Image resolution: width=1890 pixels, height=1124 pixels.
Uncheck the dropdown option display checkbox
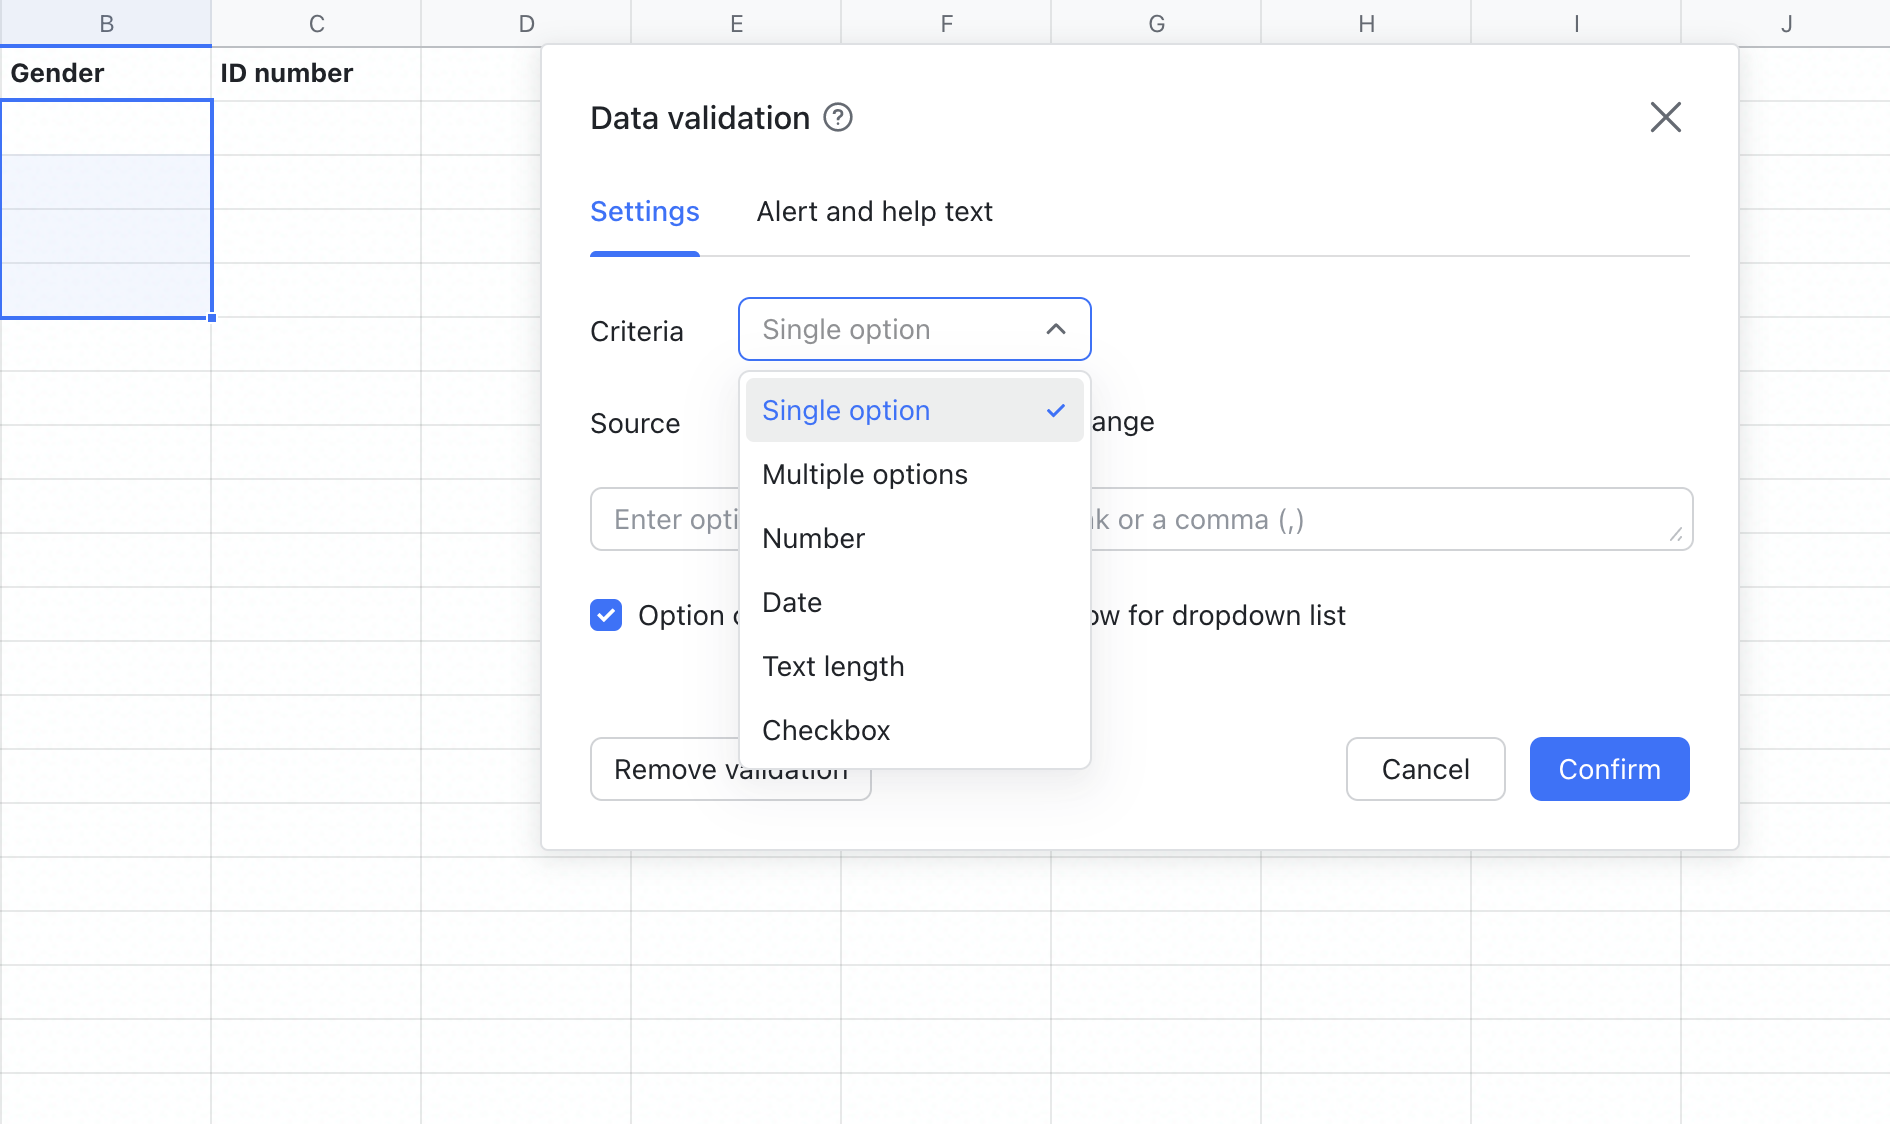(x=606, y=615)
